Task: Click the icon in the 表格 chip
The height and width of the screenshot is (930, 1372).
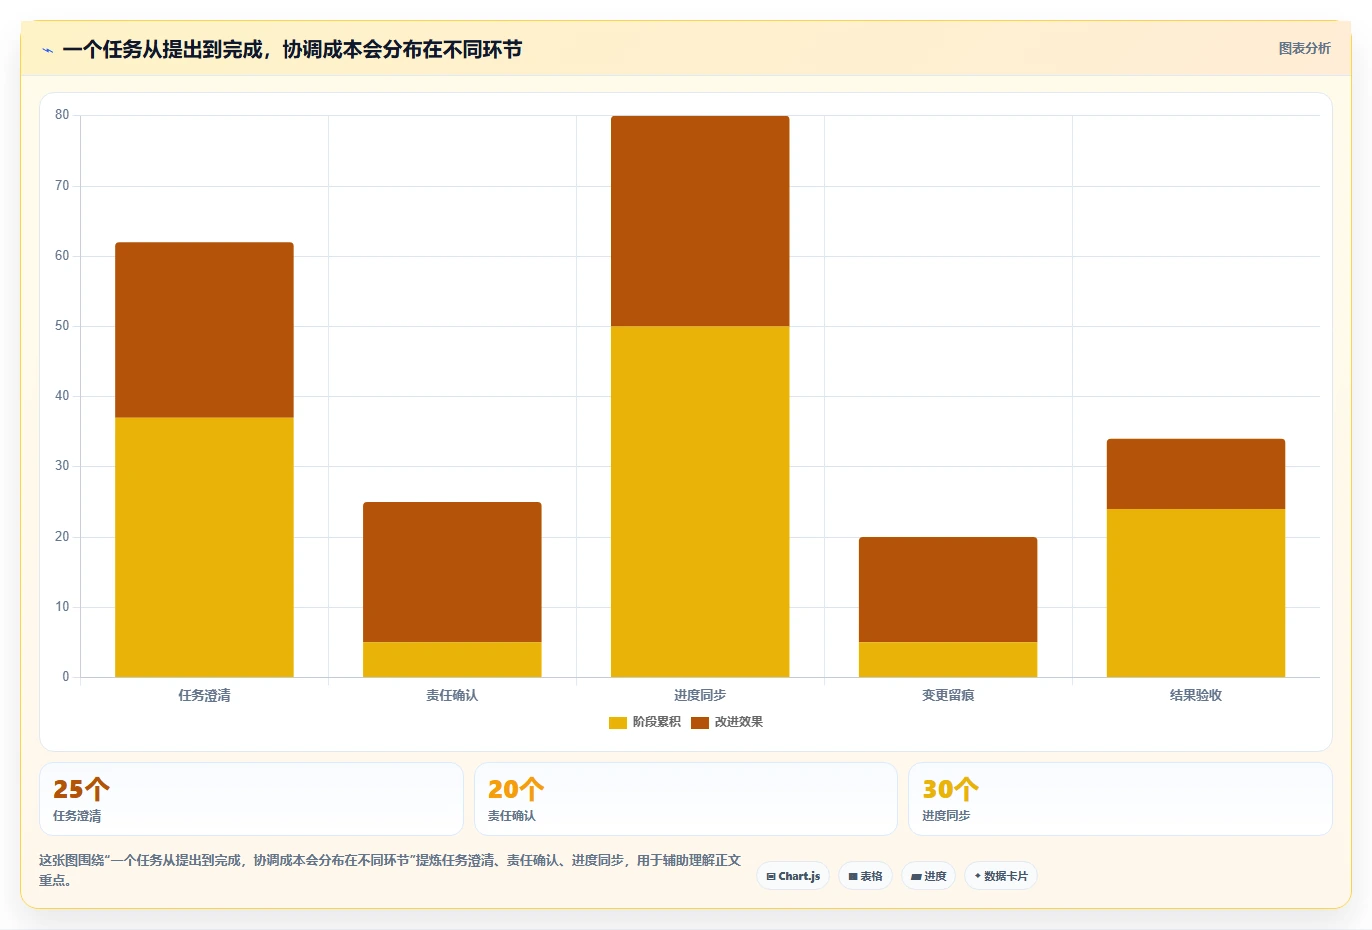Action: point(853,877)
